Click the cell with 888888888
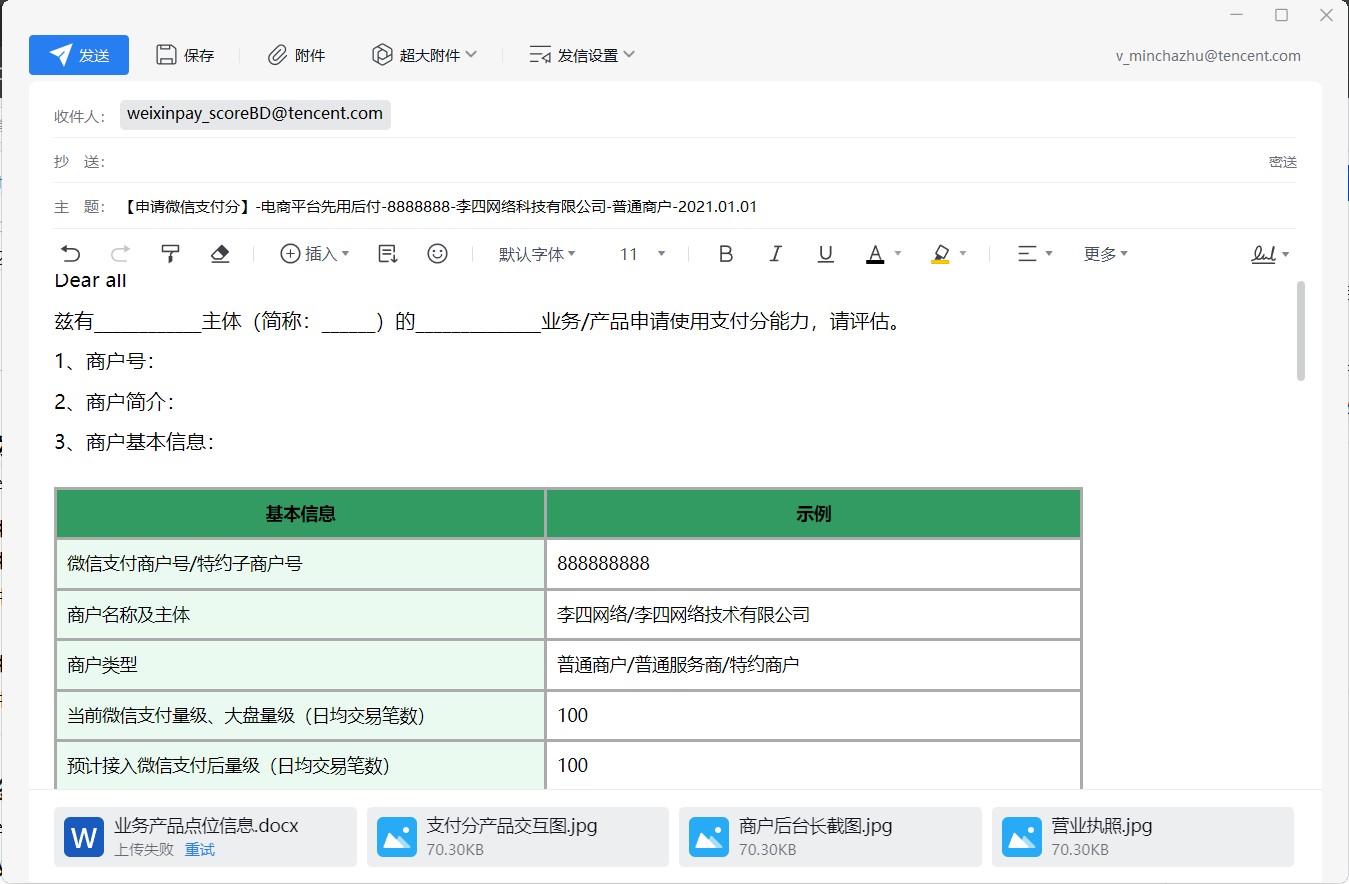1349x884 pixels. point(814,564)
